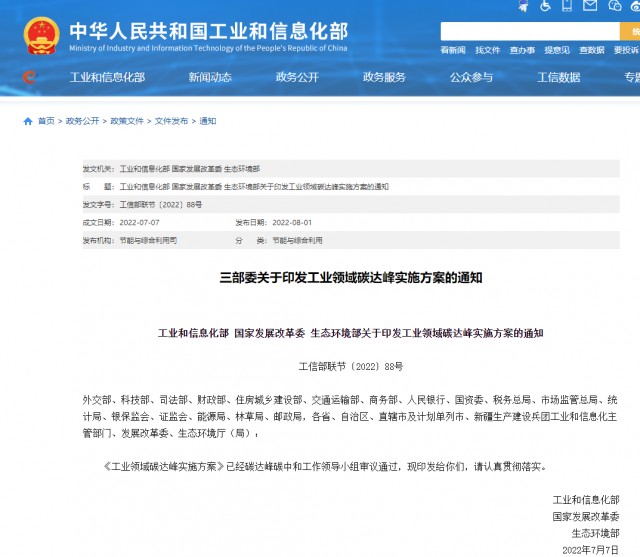Click the rocket mascot icon
The image size is (640, 557).
(x=523, y=5)
